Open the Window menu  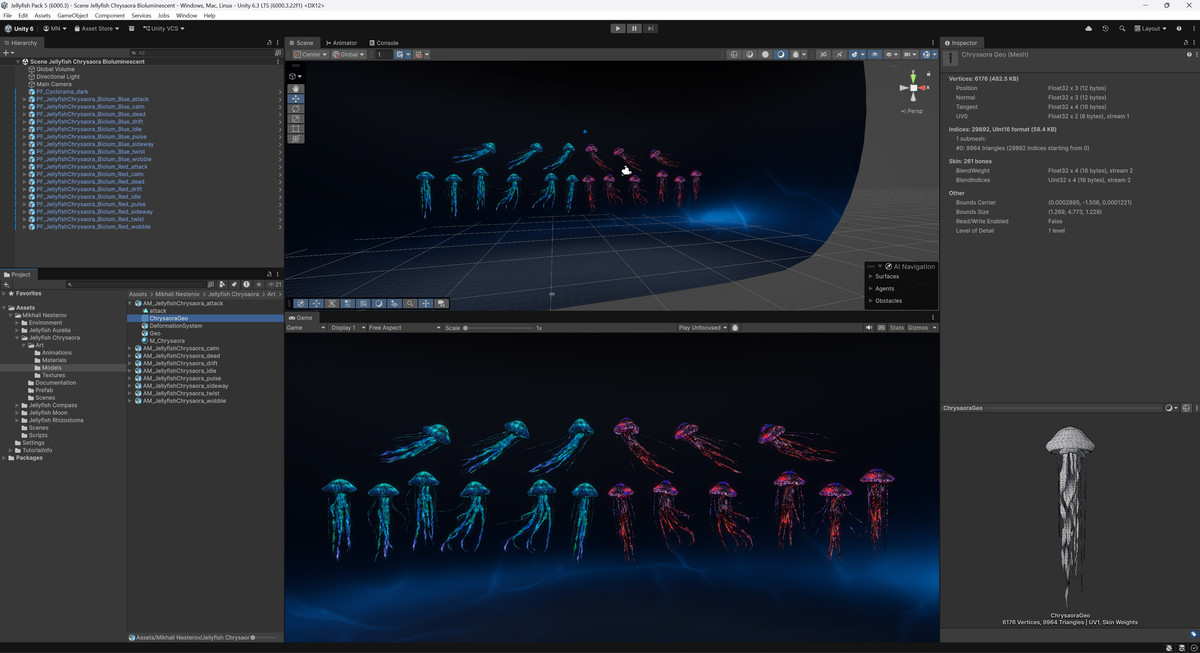pos(186,16)
